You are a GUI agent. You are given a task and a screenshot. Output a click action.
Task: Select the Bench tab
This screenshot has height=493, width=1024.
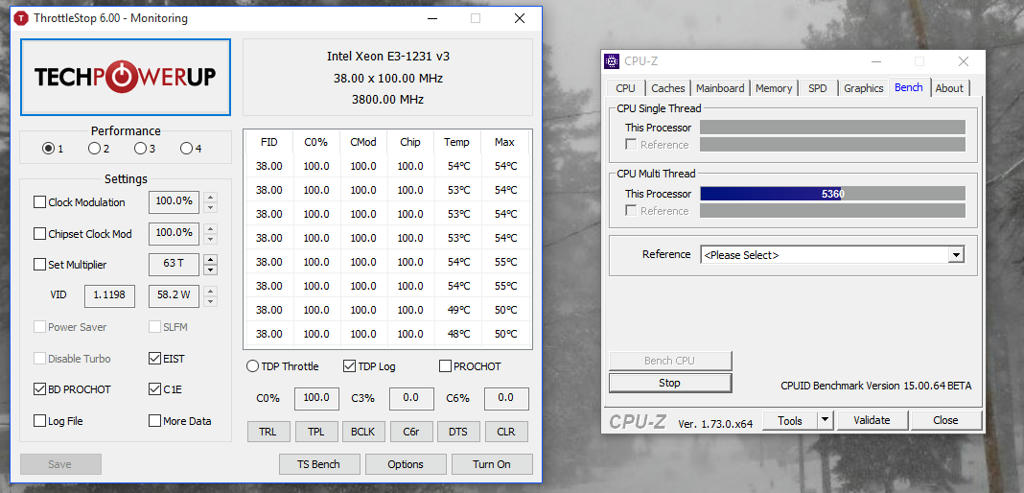coord(909,87)
